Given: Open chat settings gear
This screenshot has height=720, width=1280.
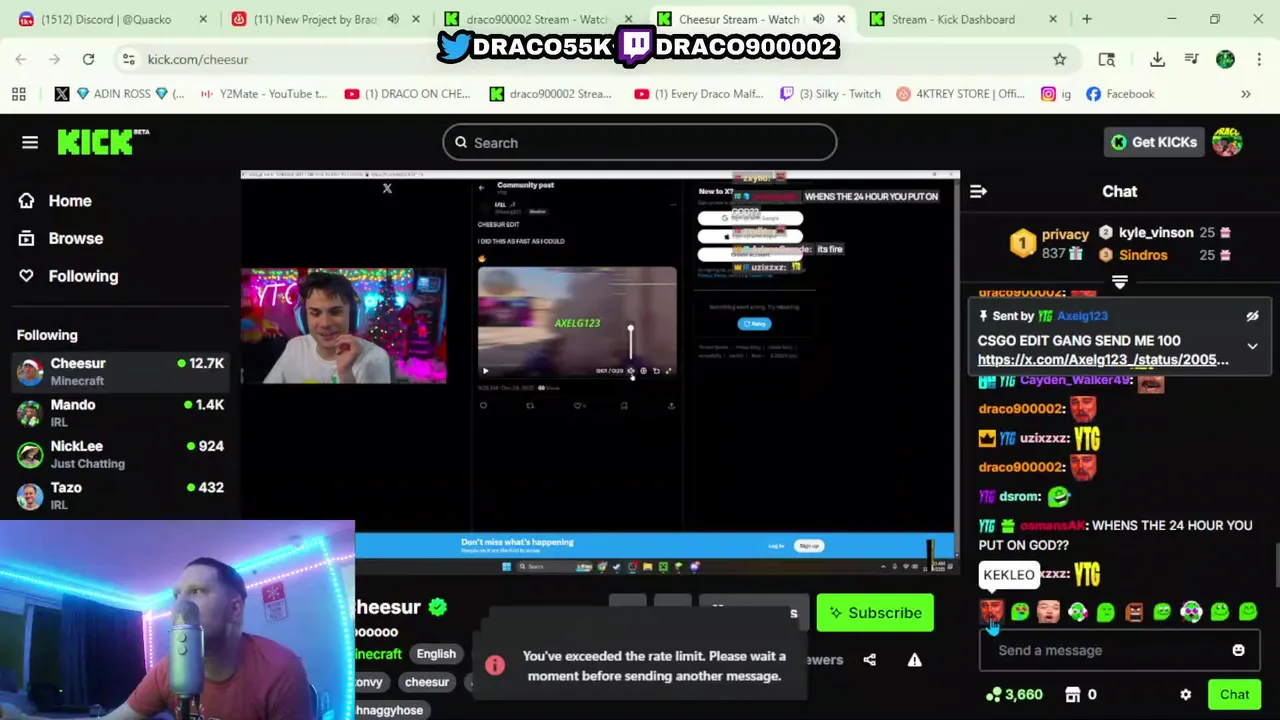Looking at the screenshot, I should [x=1185, y=694].
